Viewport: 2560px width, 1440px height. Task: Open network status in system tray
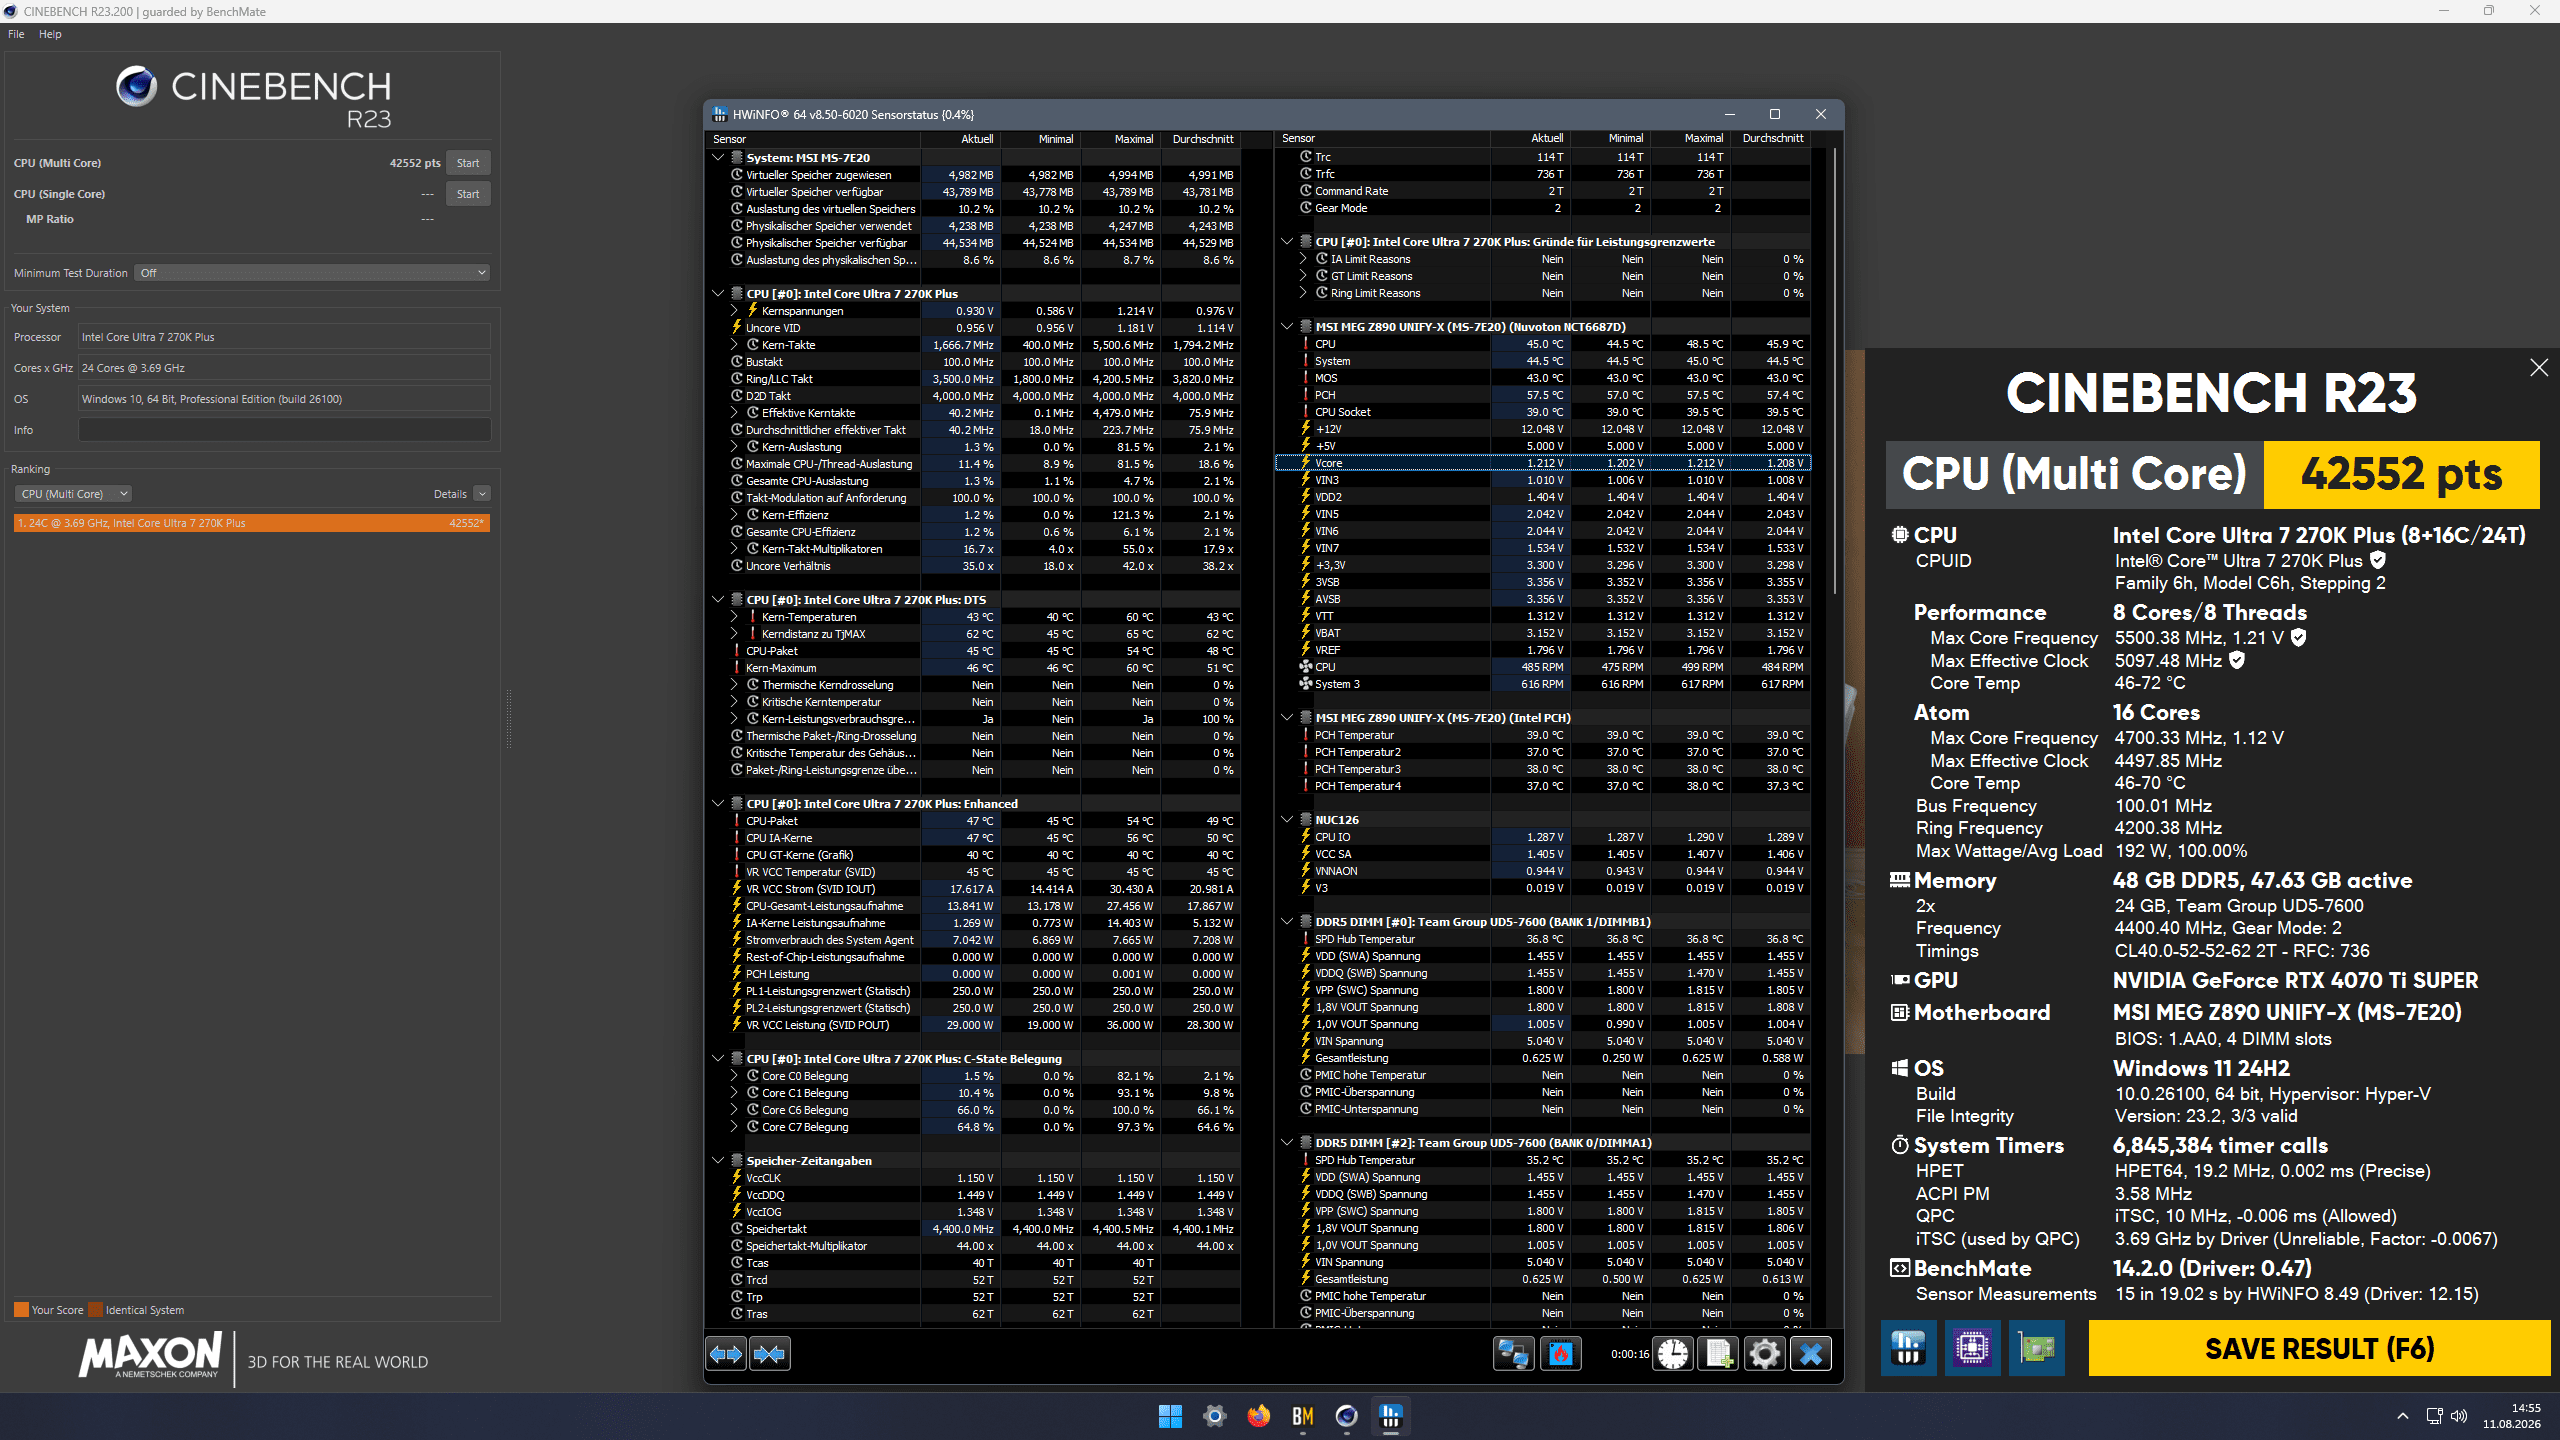click(x=2434, y=1416)
